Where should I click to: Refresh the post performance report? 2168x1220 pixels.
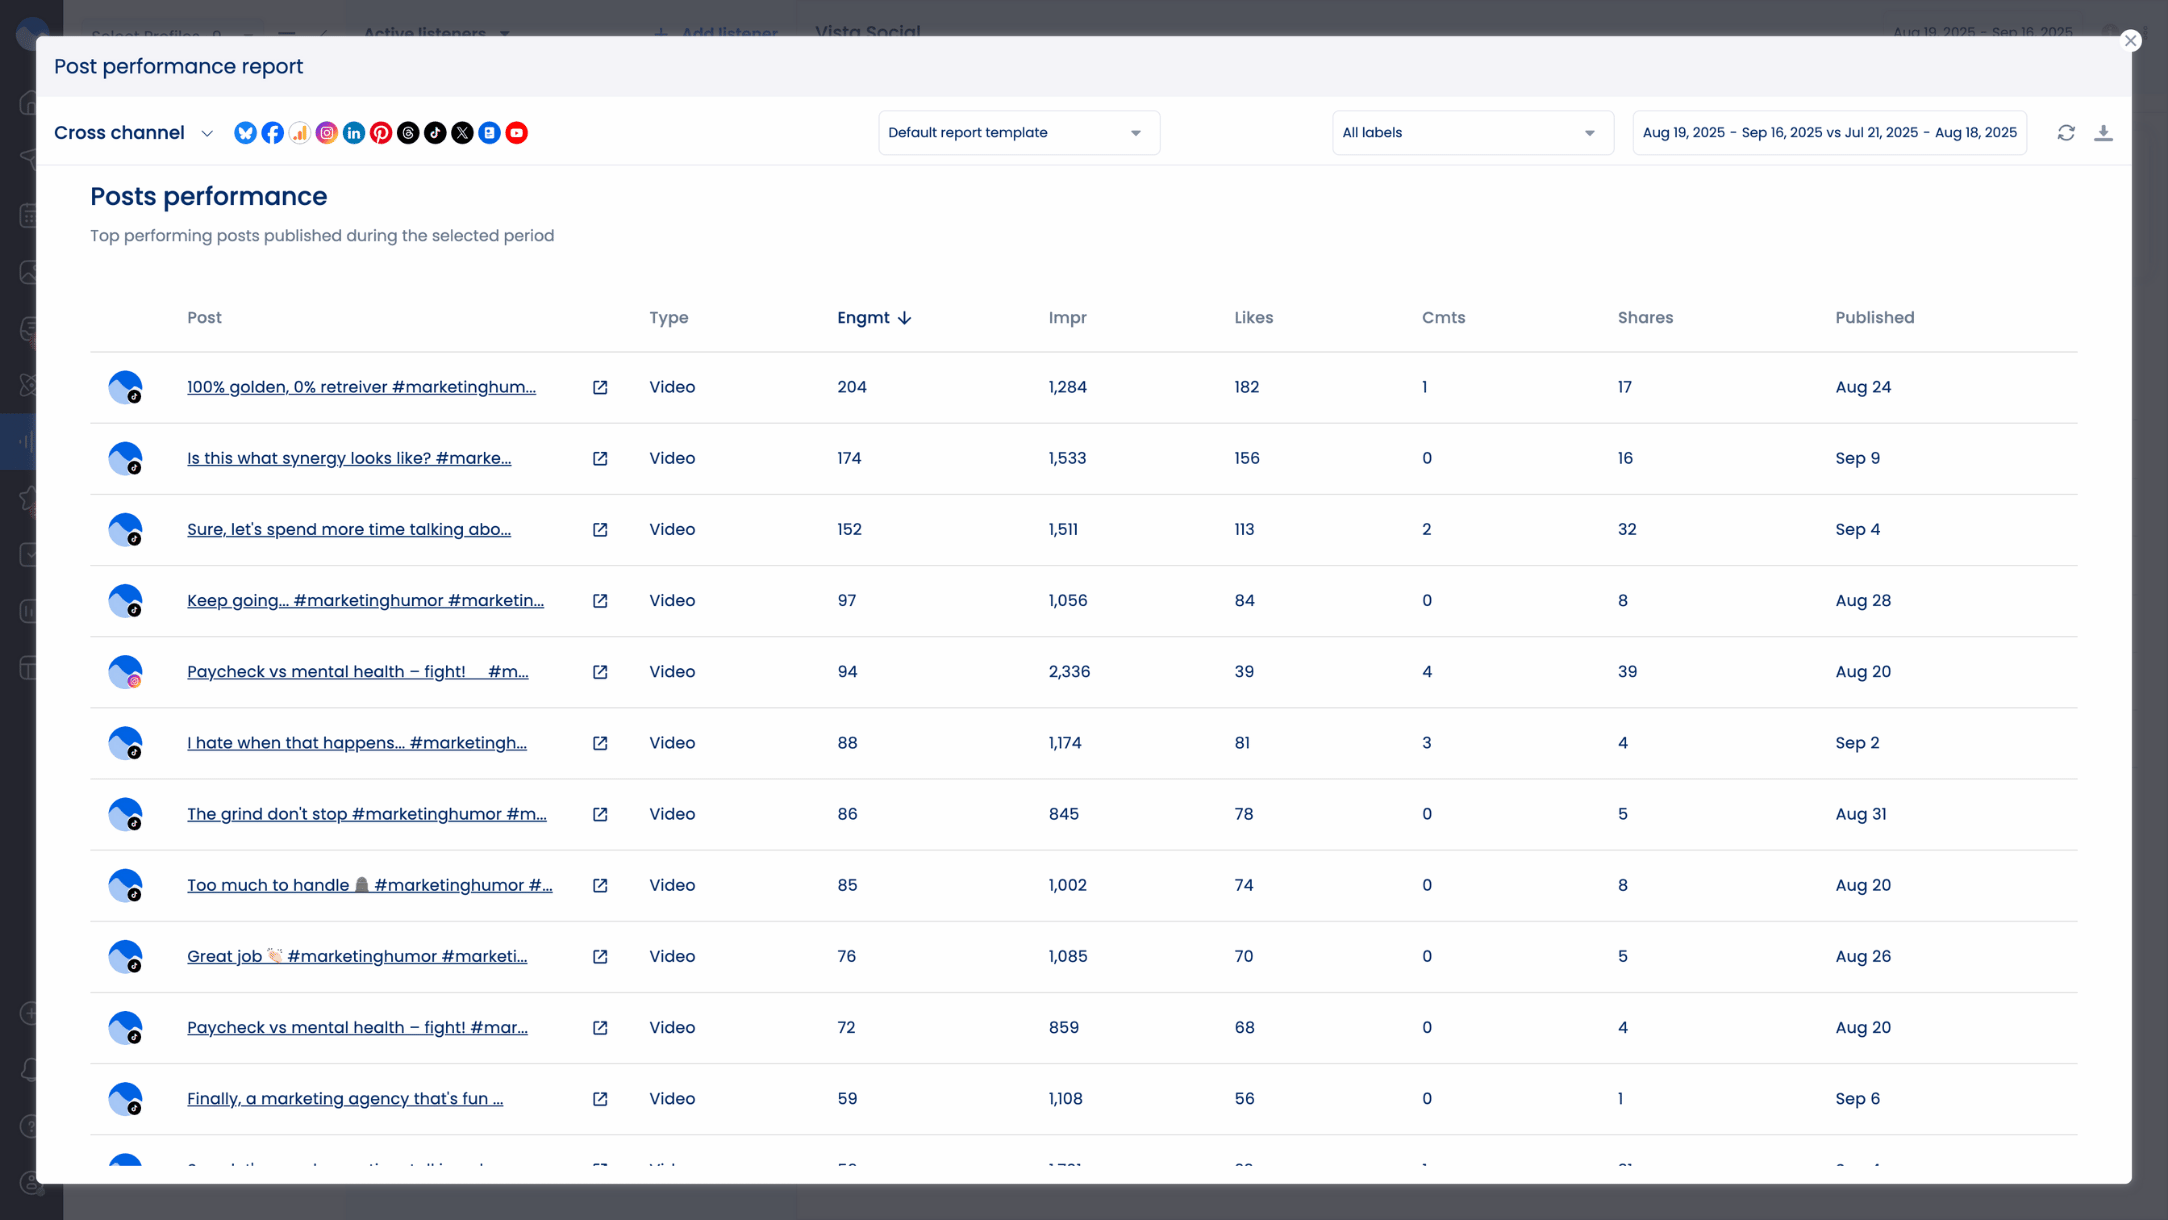coord(2066,132)
